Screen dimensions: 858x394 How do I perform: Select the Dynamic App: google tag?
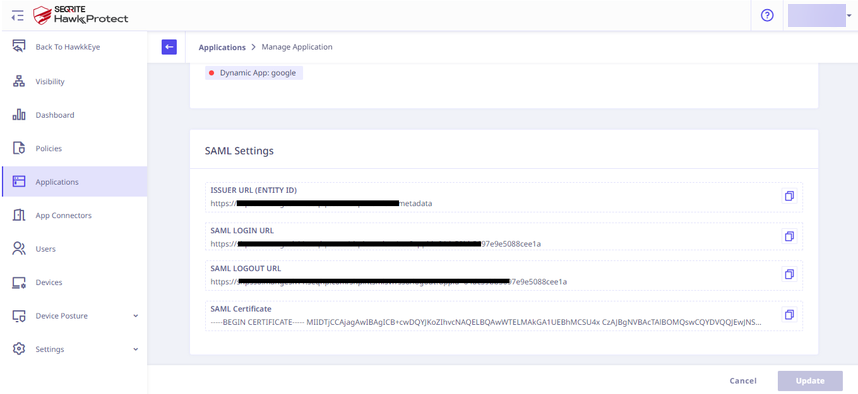[254, 73]
